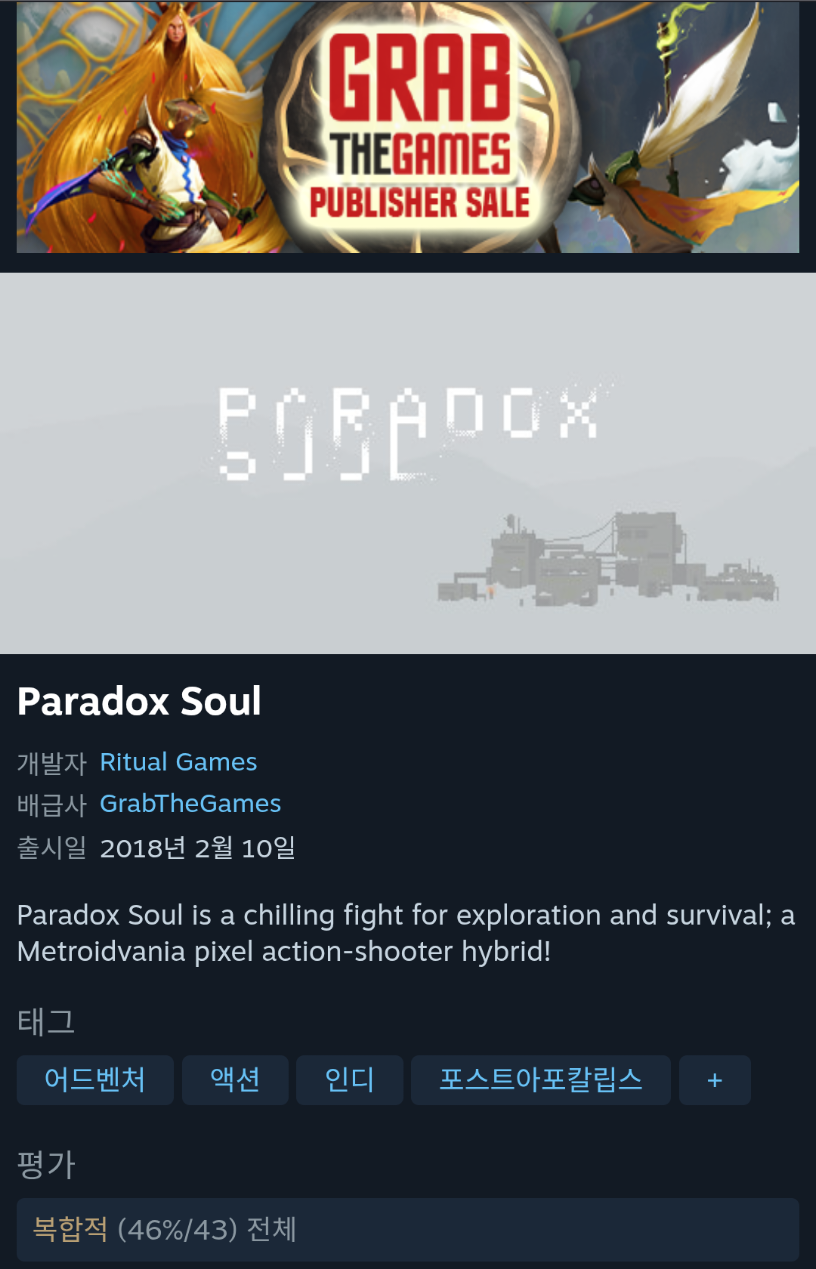Select the 포스트아포칼립스 tag
816x1269 pixels.
[x=541, y=1080]
